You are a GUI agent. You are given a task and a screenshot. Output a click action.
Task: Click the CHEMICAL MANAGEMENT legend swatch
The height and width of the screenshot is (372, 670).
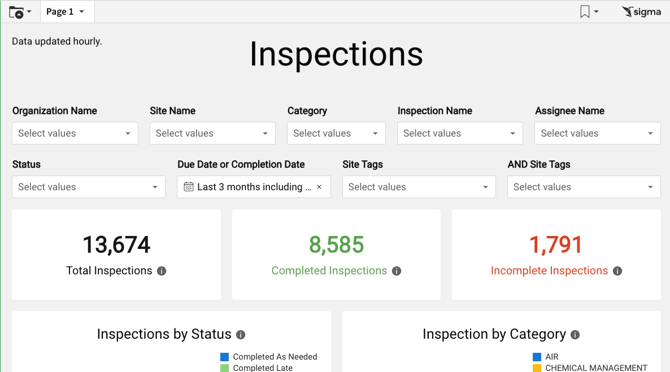(x=537, y=368)
